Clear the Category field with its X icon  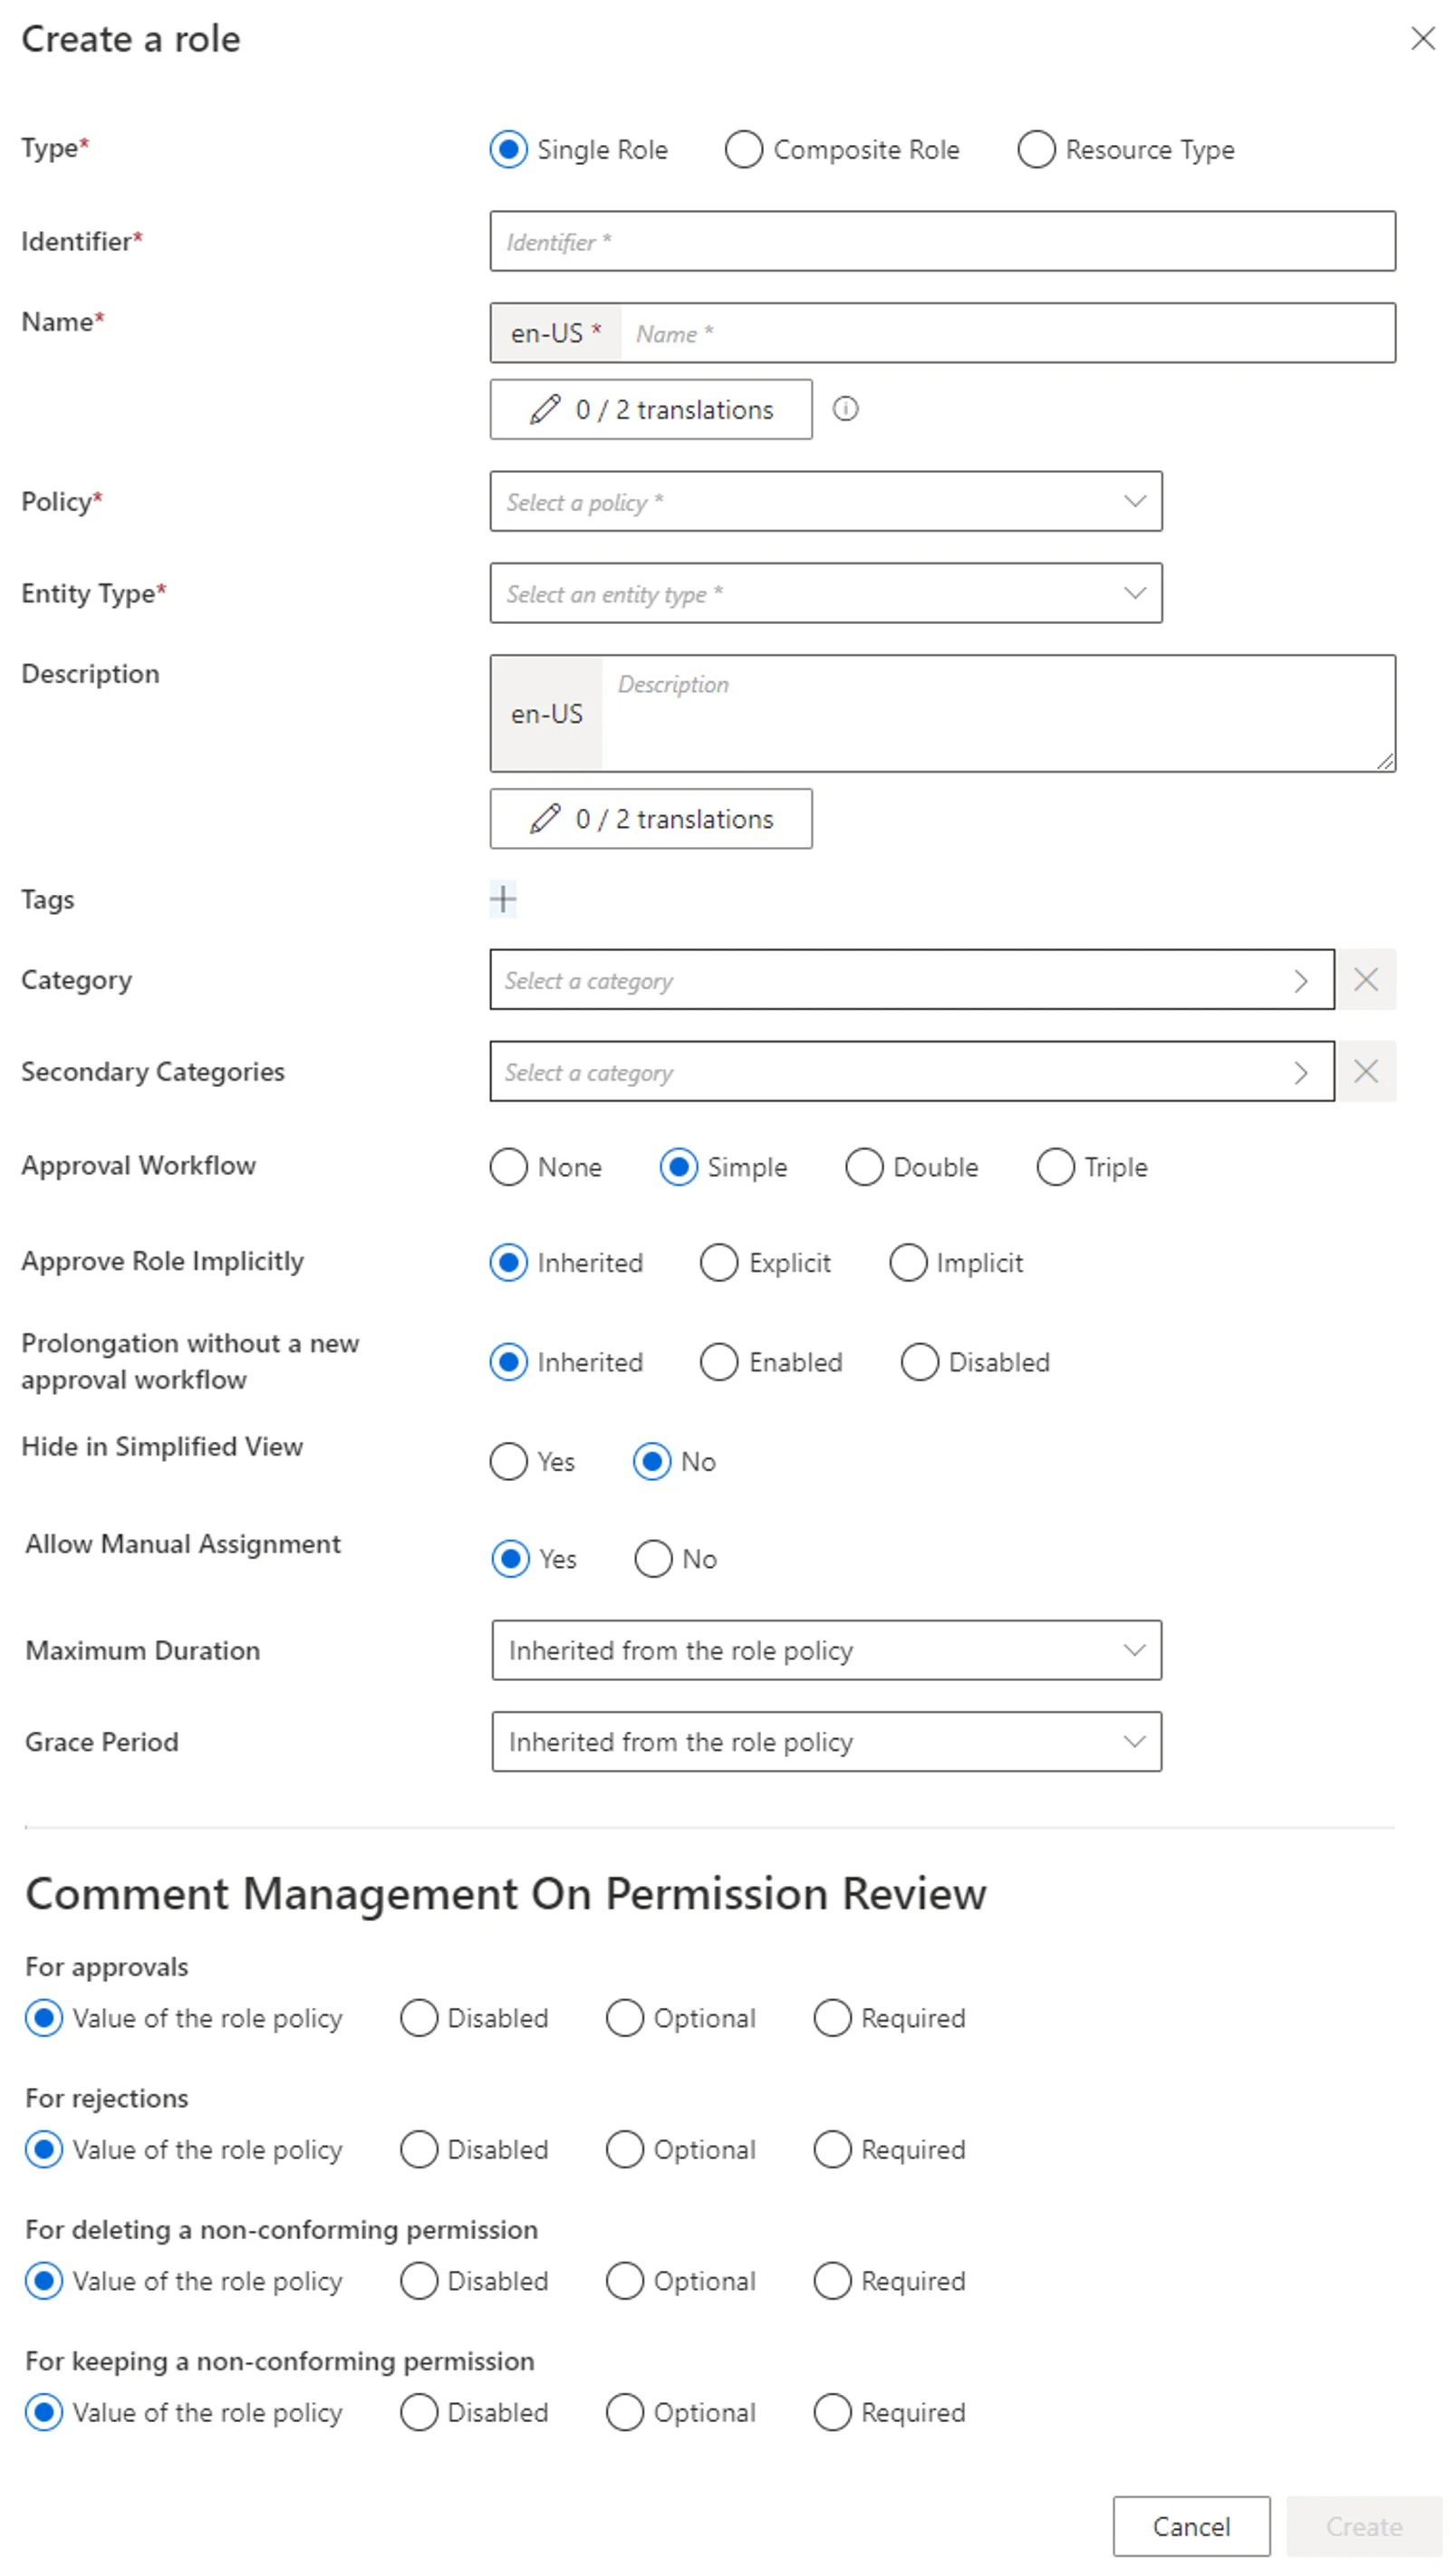click(1366, 979)
